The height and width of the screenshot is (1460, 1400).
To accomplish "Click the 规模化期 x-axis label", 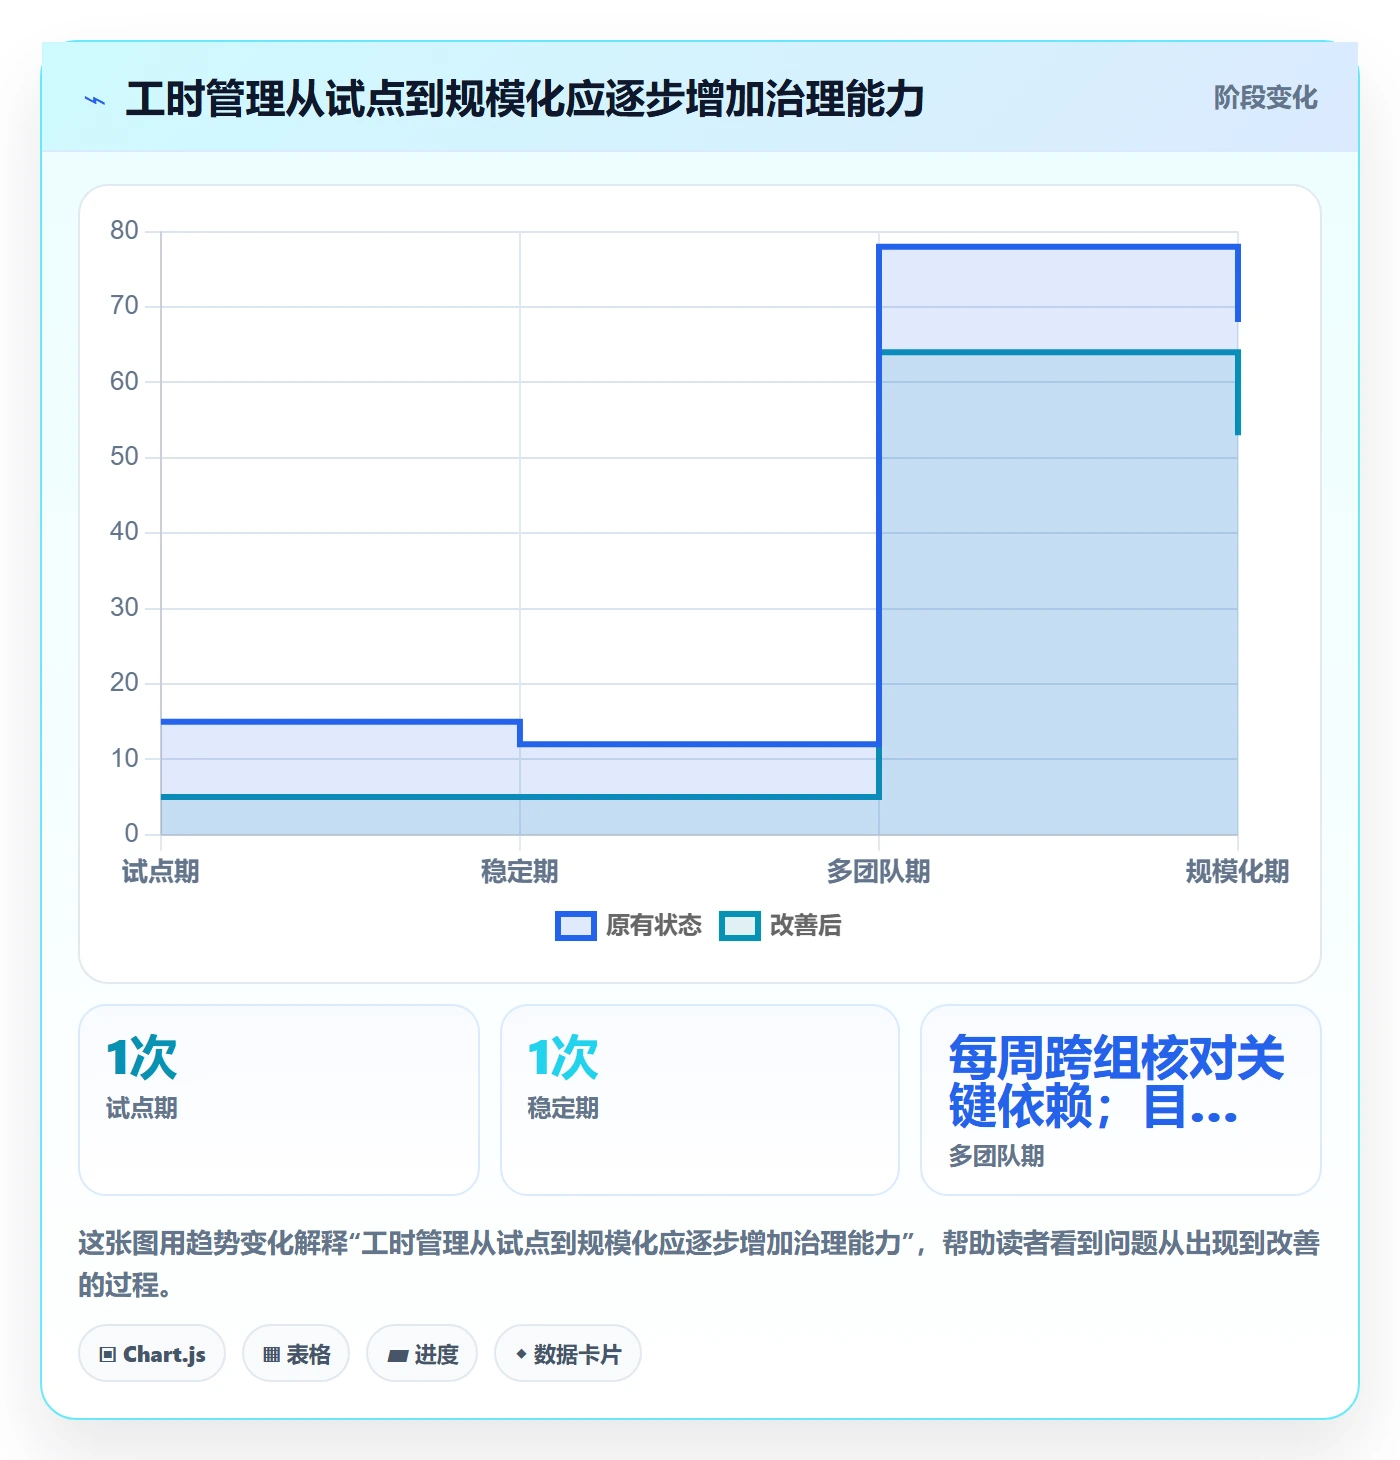I will coord(1238,872).
